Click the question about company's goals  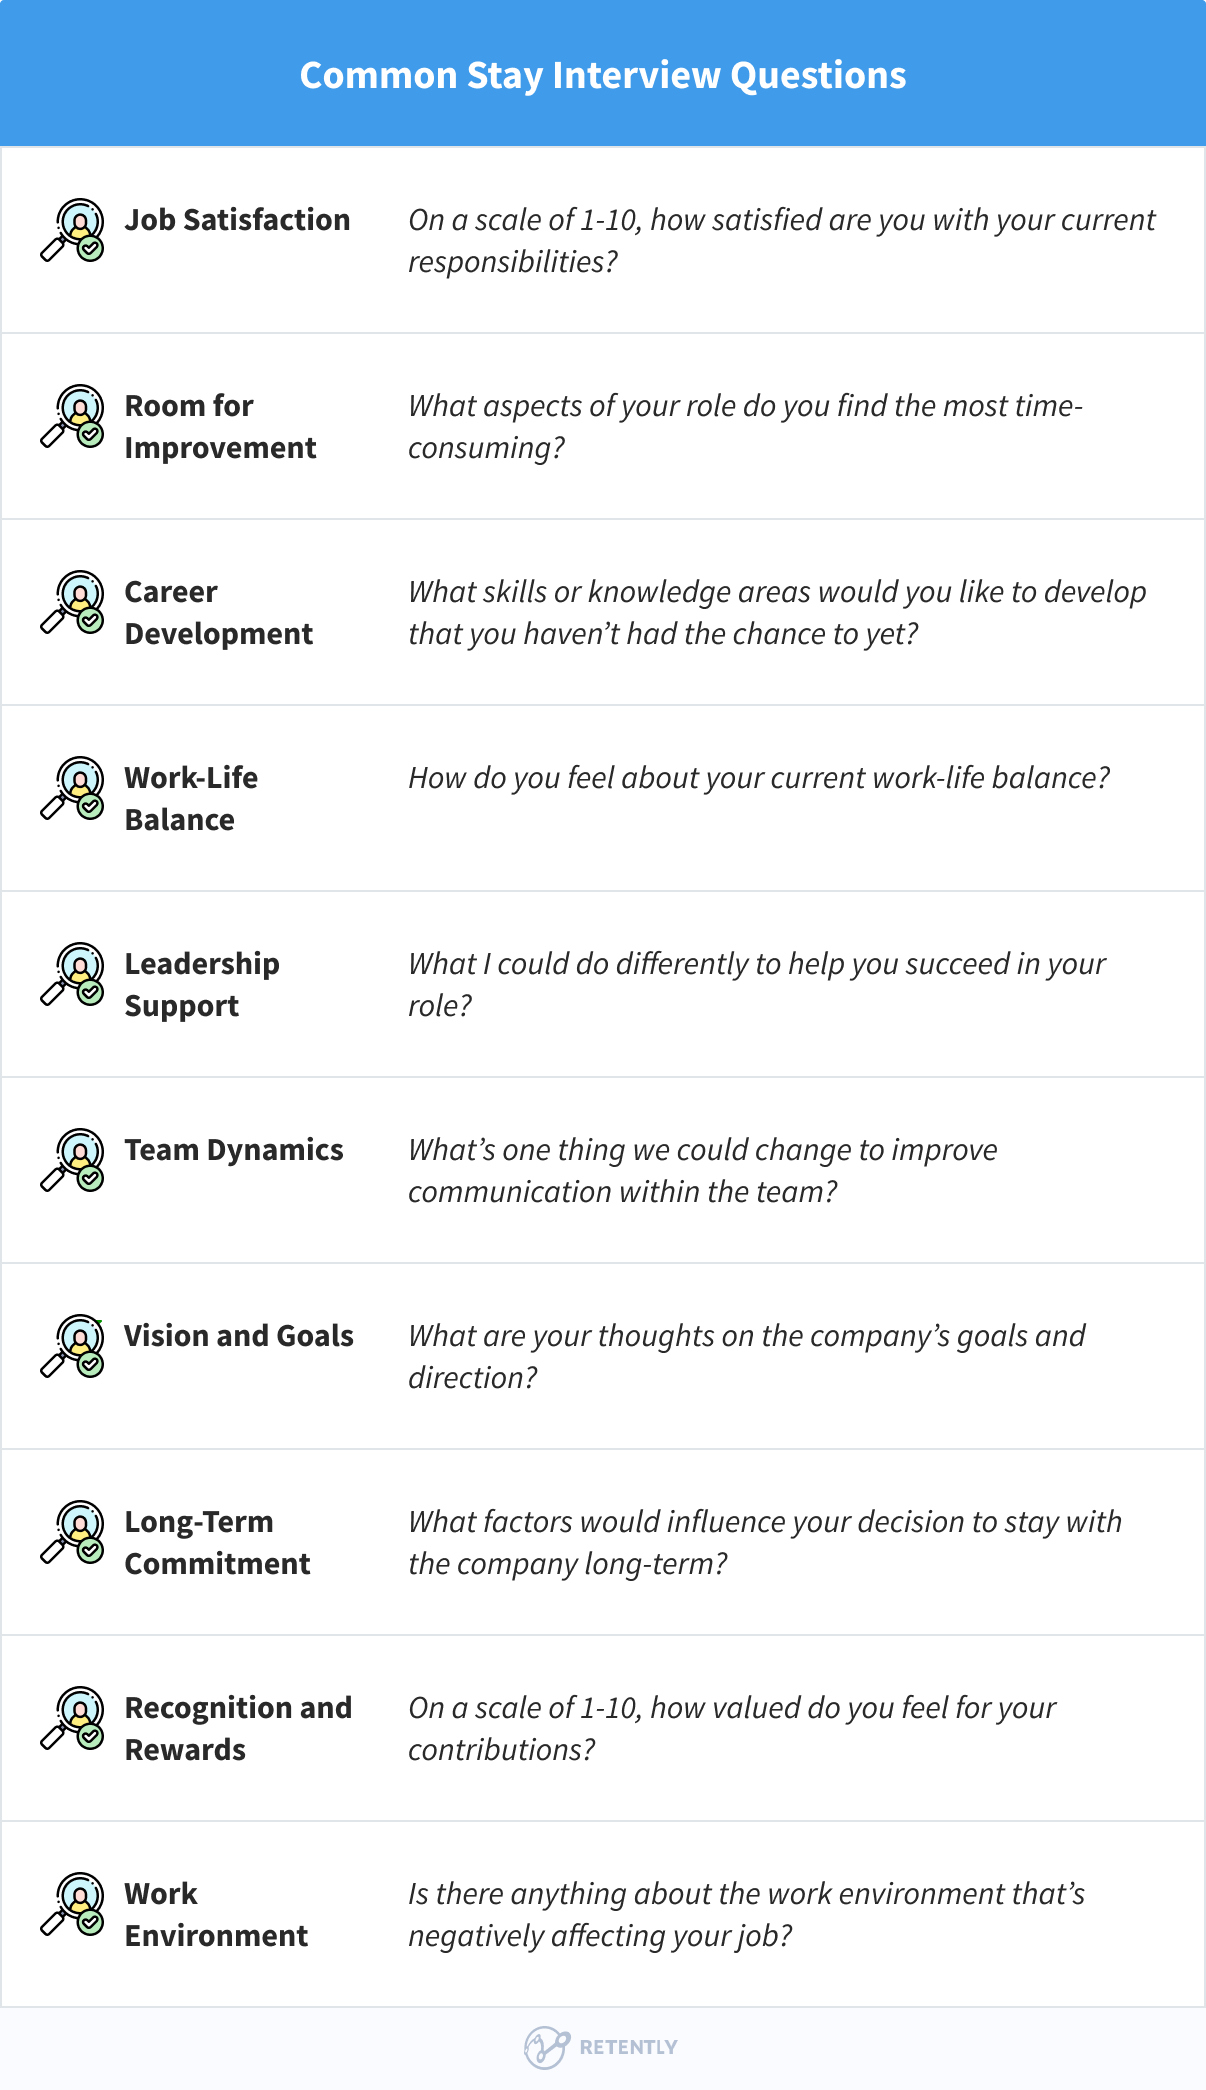pos(746,1356)
